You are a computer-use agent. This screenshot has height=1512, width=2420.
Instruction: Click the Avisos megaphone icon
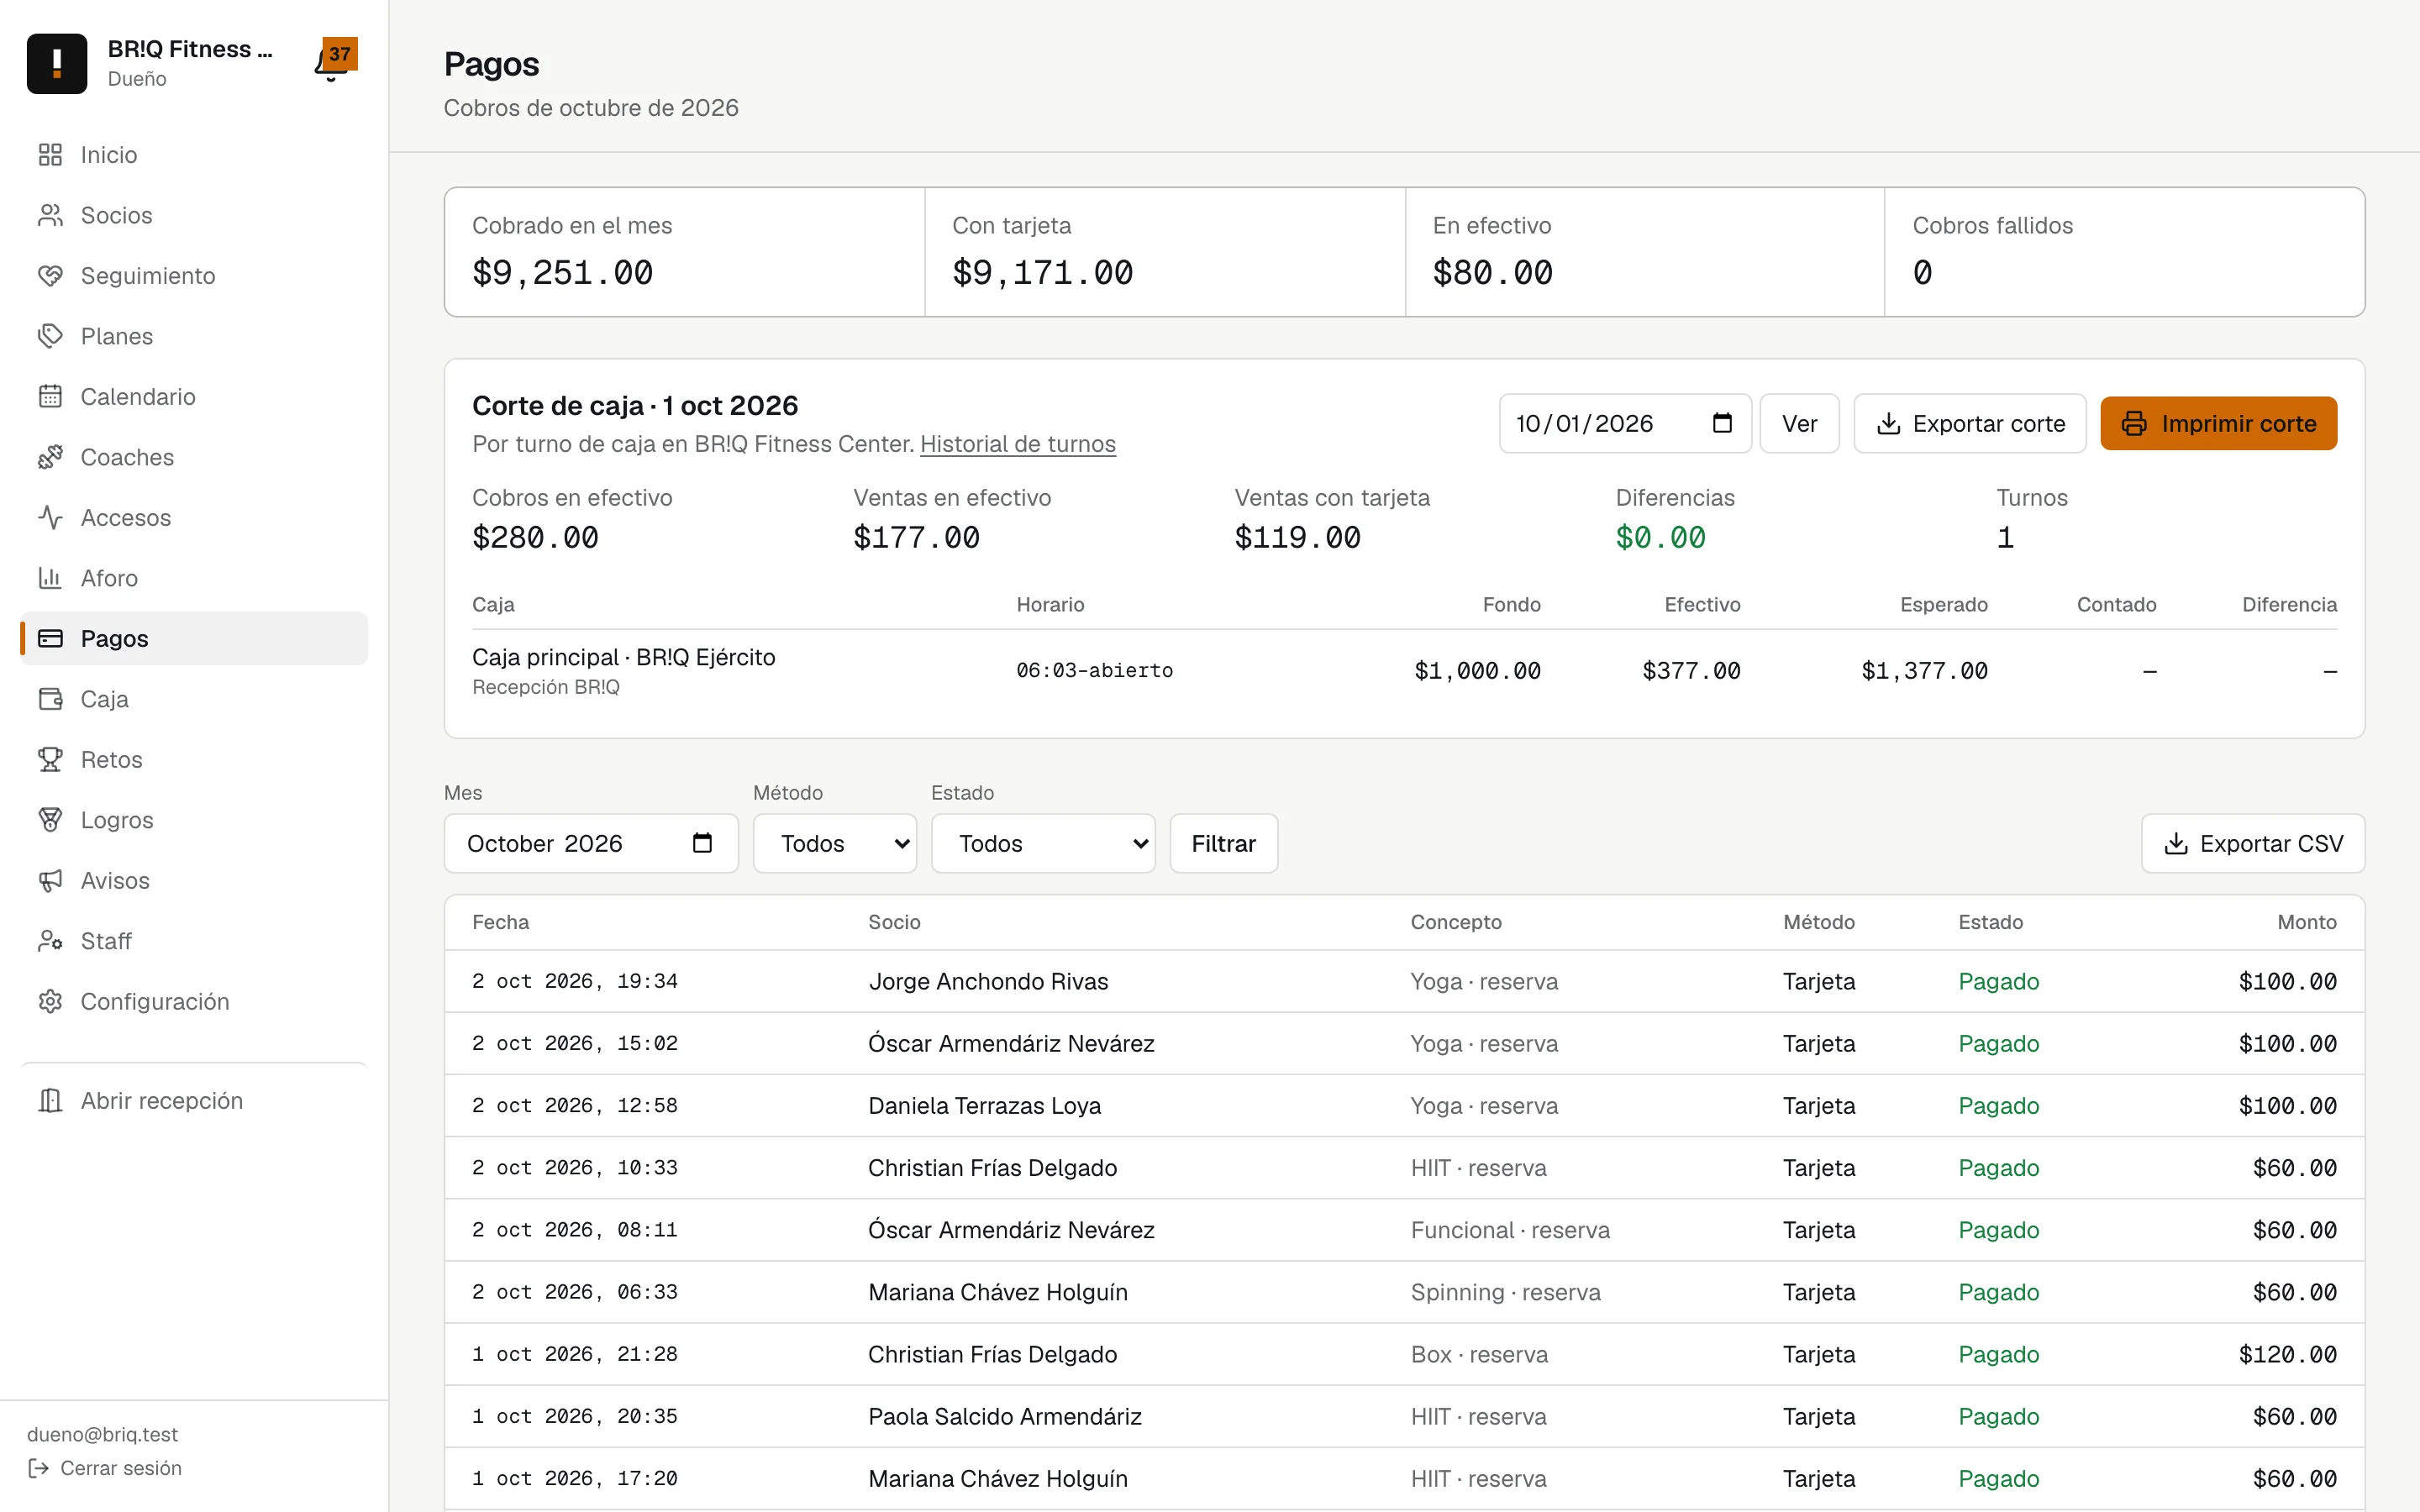coord(50,881)
